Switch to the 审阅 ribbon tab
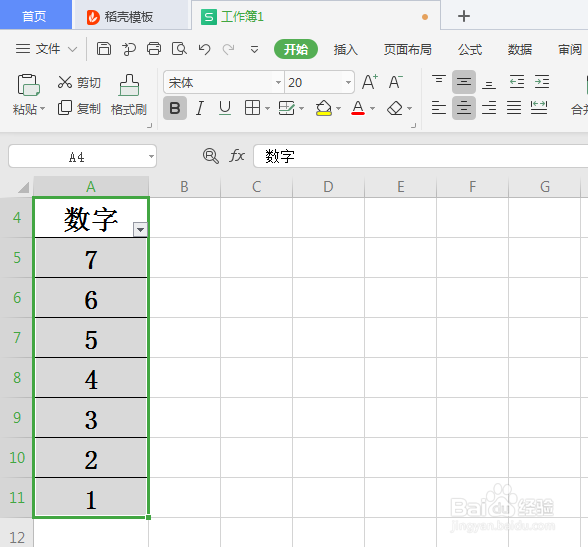 (570, 49)
